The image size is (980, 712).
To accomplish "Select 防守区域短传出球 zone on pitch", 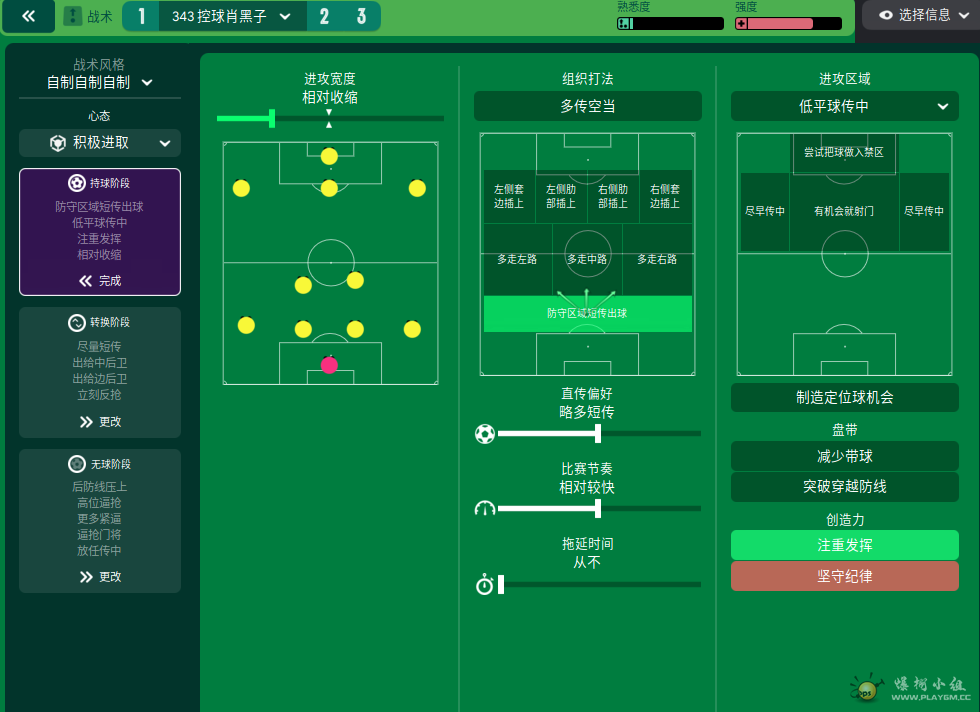I will [x=587, y=313].
